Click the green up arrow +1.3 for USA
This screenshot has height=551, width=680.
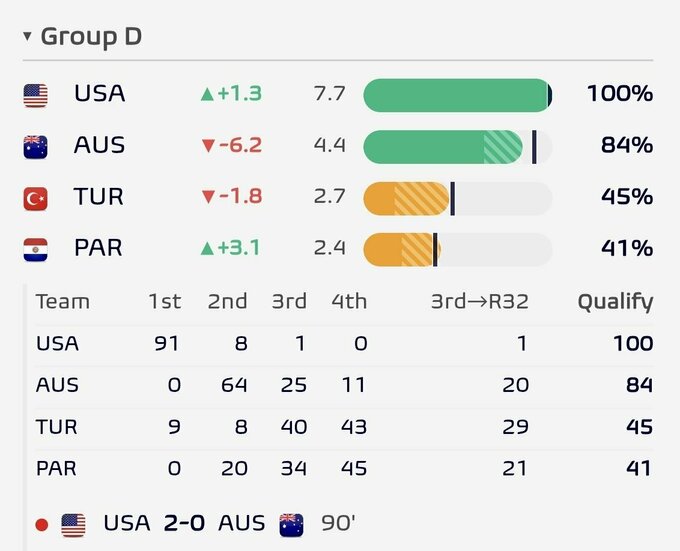(x=231, y=94)
